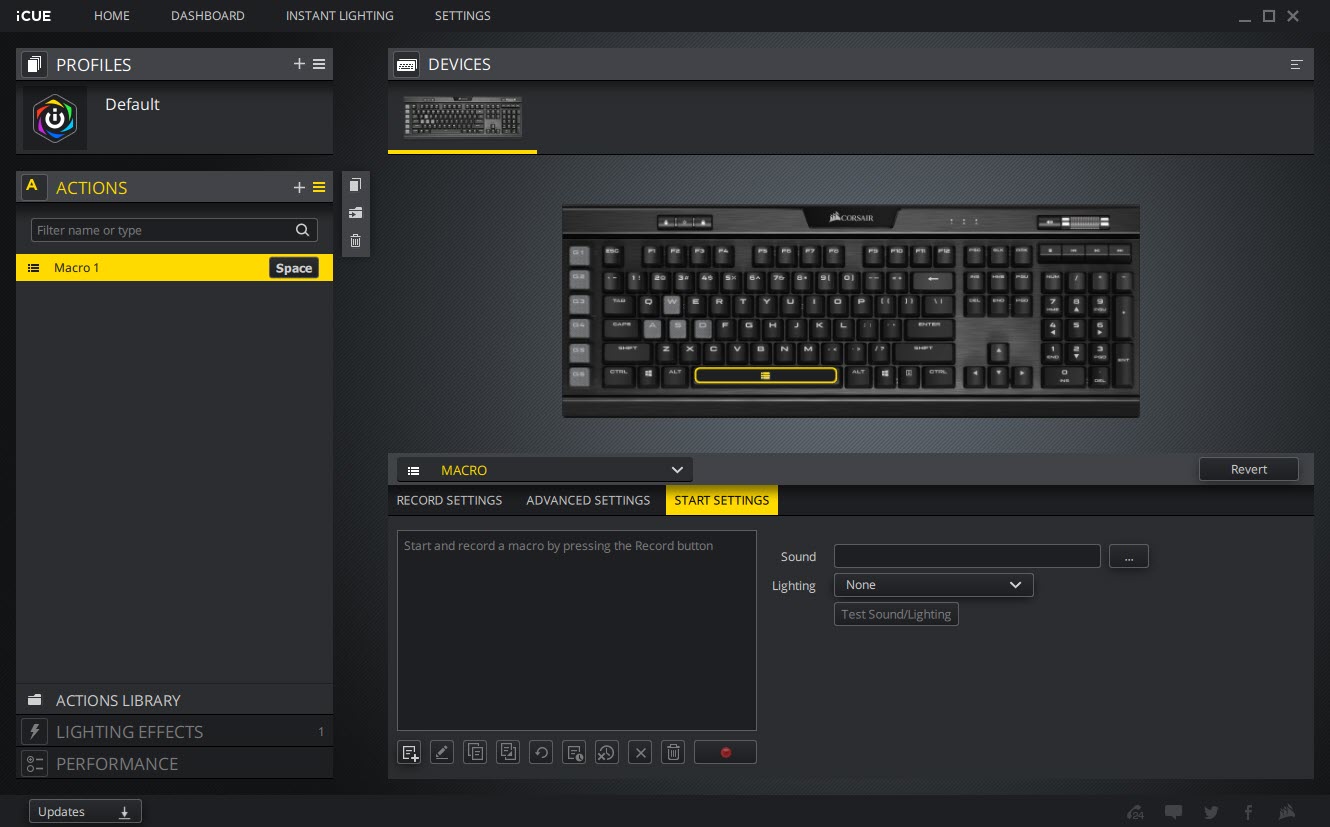Click the paste events icon under macro list

pos(508,752)
